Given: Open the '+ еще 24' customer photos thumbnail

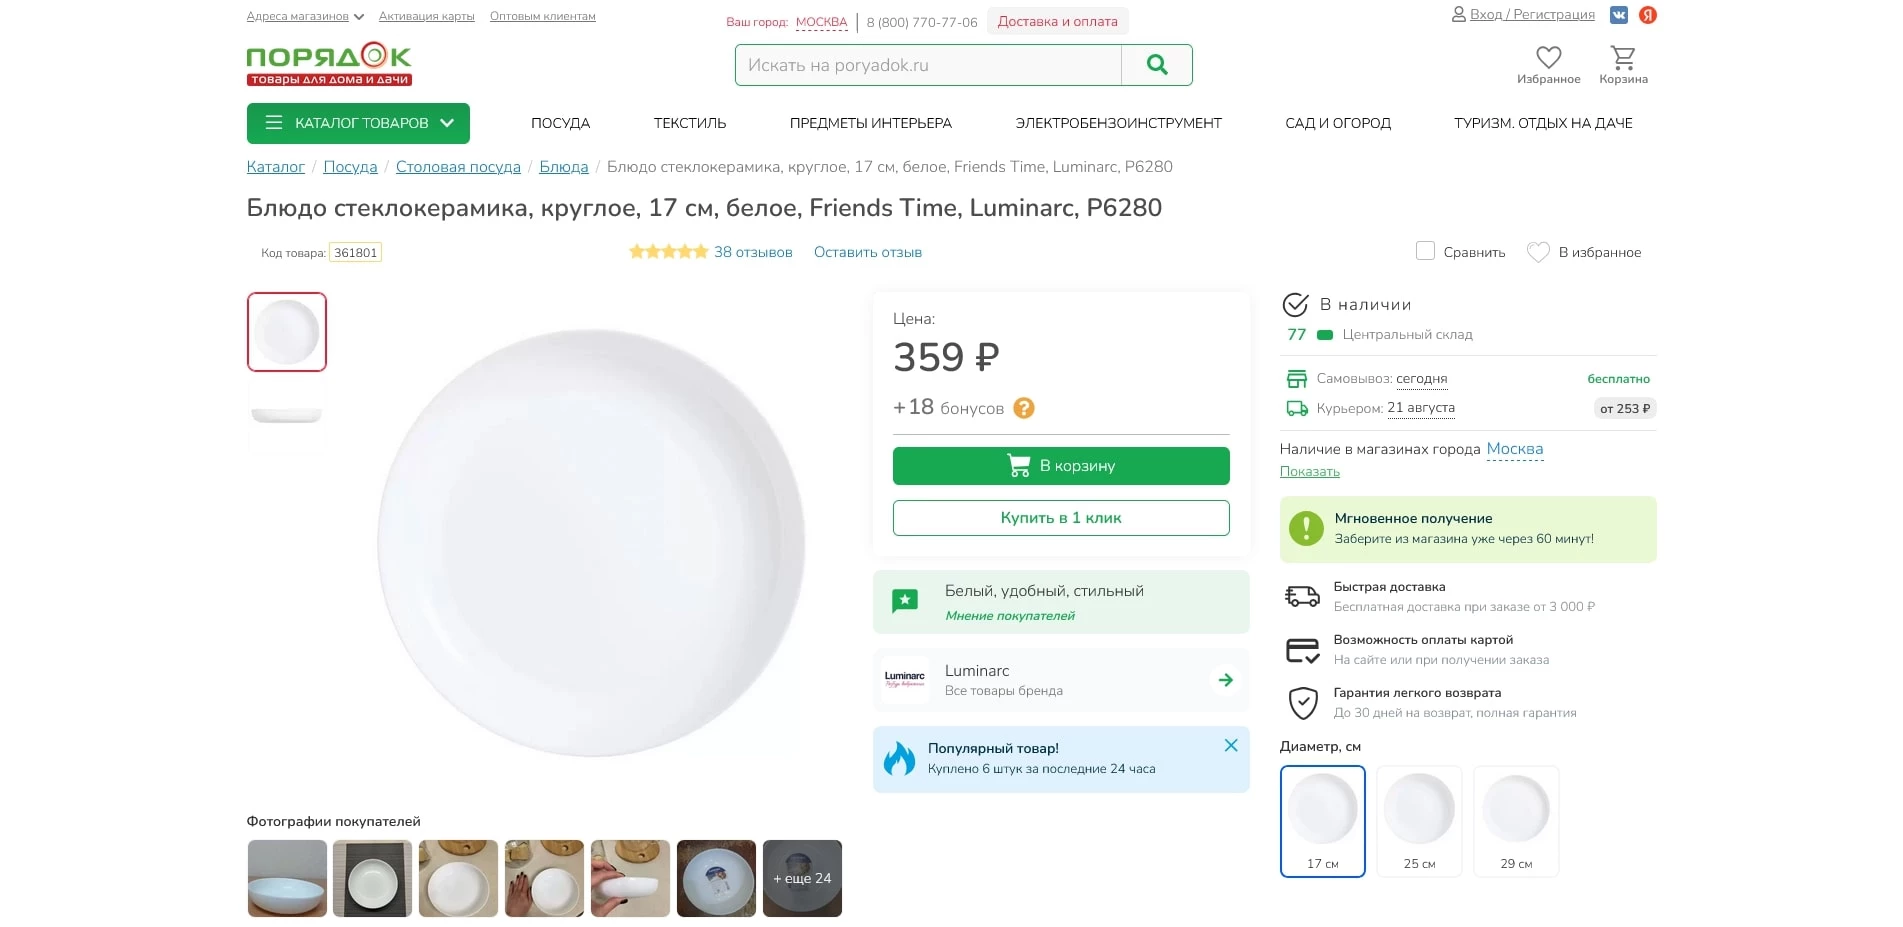Looking at the screenshot, I should (x=802, y=878).
